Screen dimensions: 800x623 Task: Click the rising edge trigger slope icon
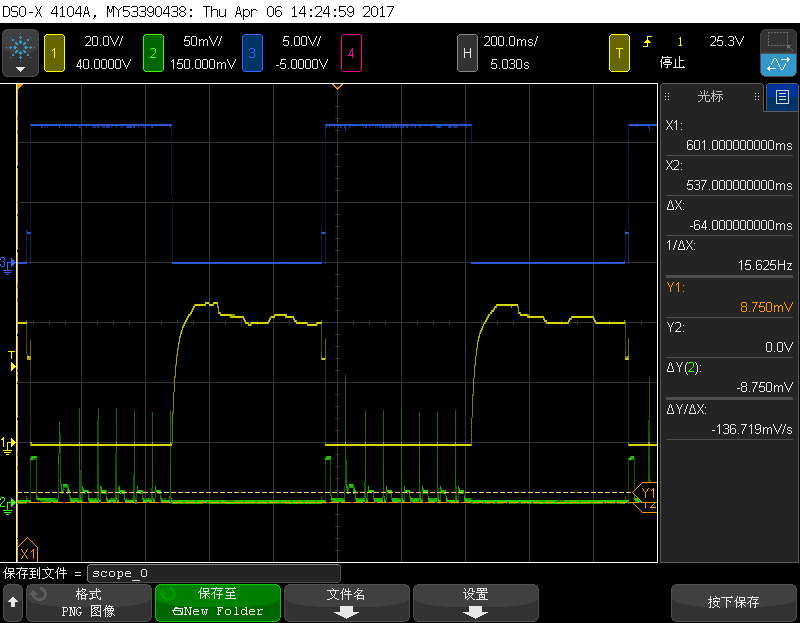(x=648, y=41)
